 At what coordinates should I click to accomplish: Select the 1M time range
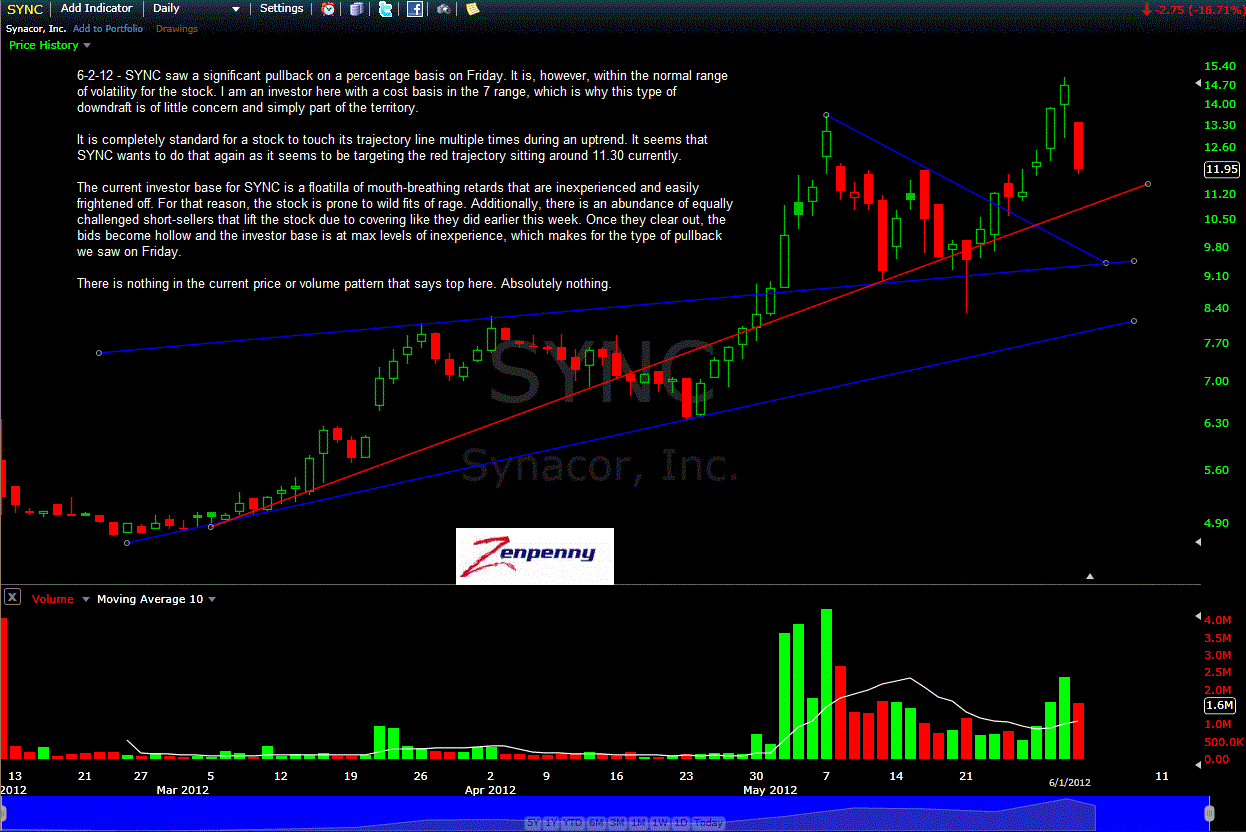pyautogui.click(x=638, y=823)
